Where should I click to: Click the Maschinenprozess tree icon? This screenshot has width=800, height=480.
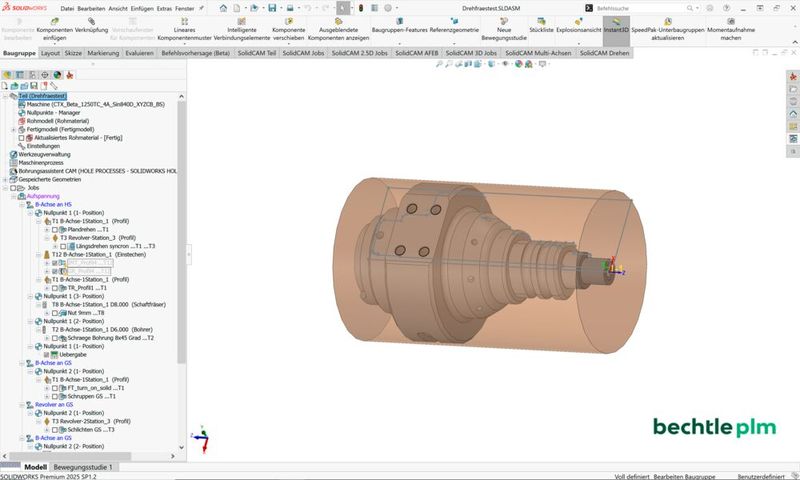click(13, 163)
